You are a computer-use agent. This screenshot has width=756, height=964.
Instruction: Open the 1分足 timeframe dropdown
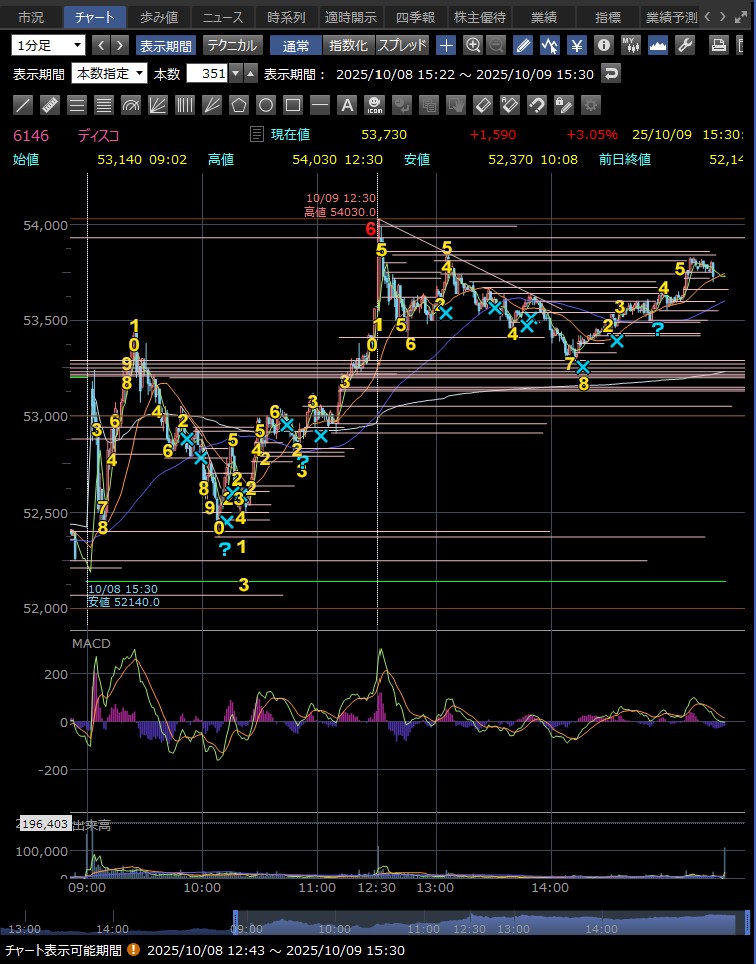click(49, 45)
